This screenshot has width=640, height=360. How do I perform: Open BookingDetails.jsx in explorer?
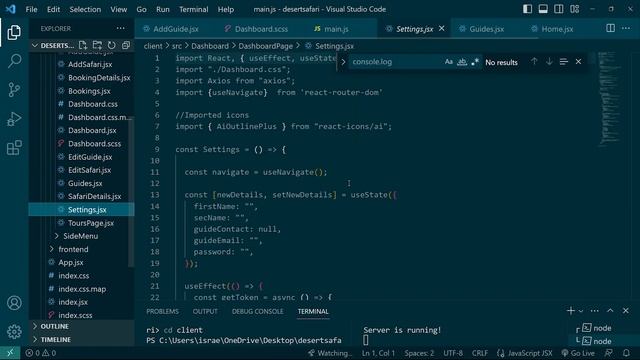point(99,78)
